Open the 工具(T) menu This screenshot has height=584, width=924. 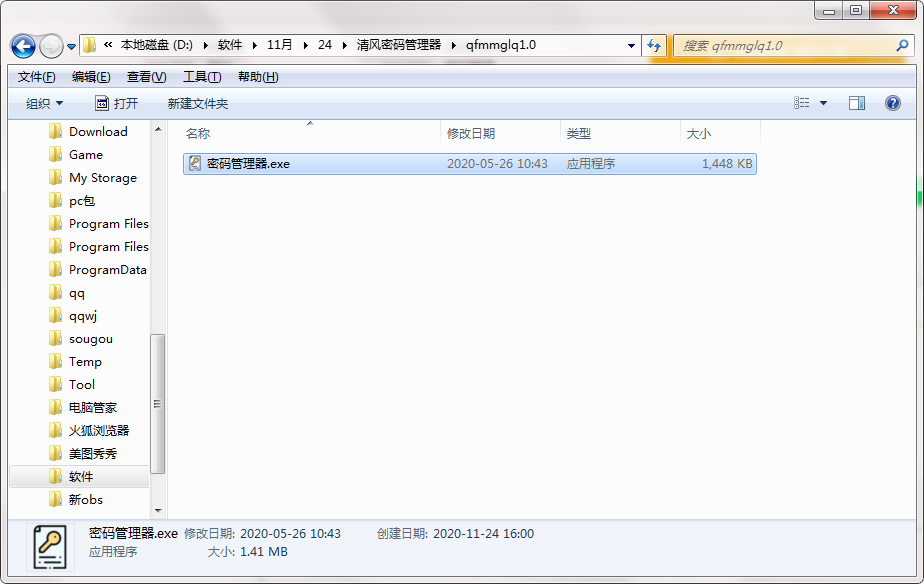202,77
